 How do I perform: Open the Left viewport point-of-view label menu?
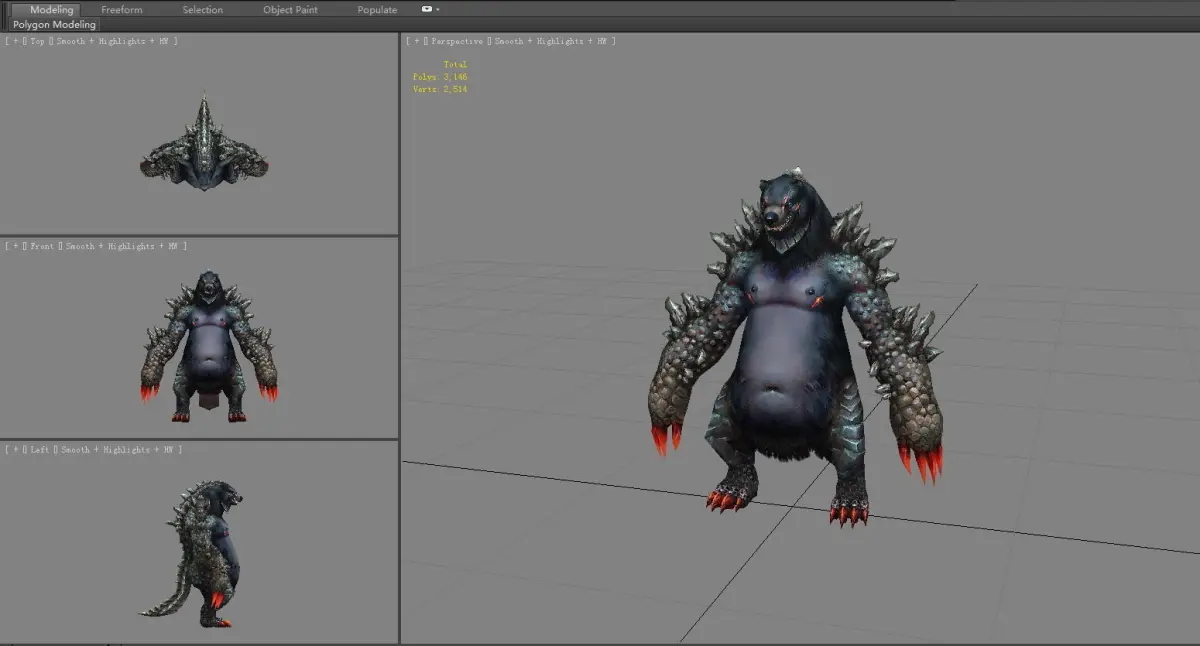[x=40, y=450]
